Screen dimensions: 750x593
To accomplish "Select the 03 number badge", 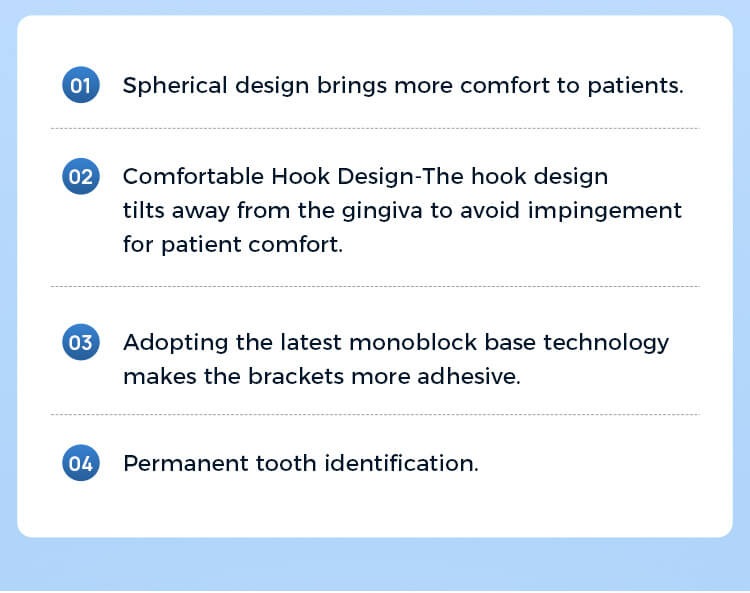I will [x=80, y=343].
